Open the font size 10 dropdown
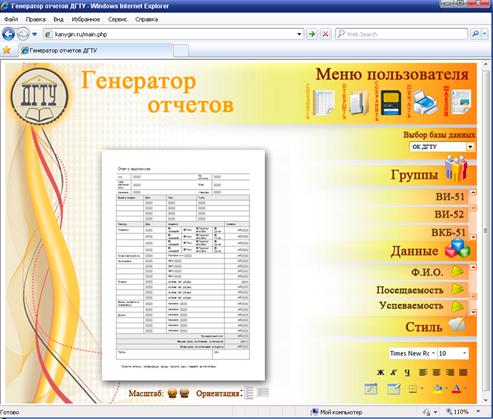Viewport: 493px width, 419px height. point(453,353)
